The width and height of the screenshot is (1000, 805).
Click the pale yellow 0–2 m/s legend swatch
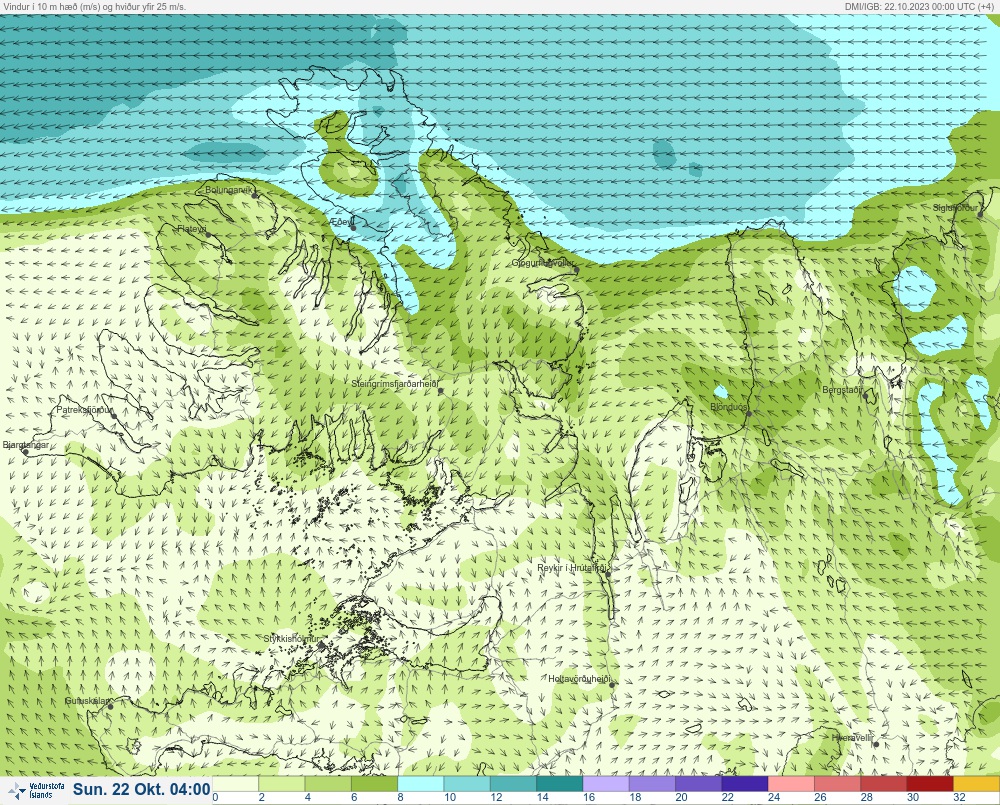click(x=235, y=784)
